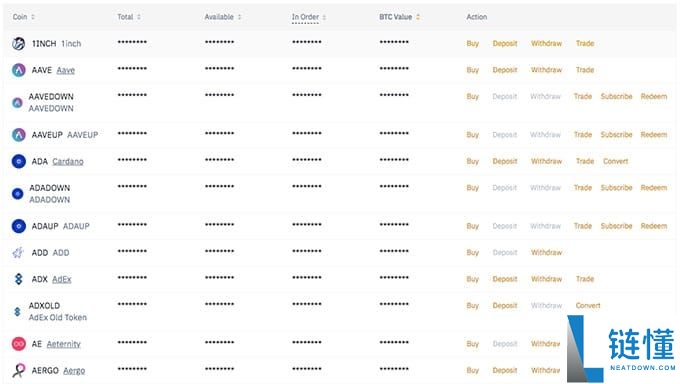The image size is (680, 384).
Task: Sort the table by BTC Value column
Action: pyautogui.click(x=399, y=16)
